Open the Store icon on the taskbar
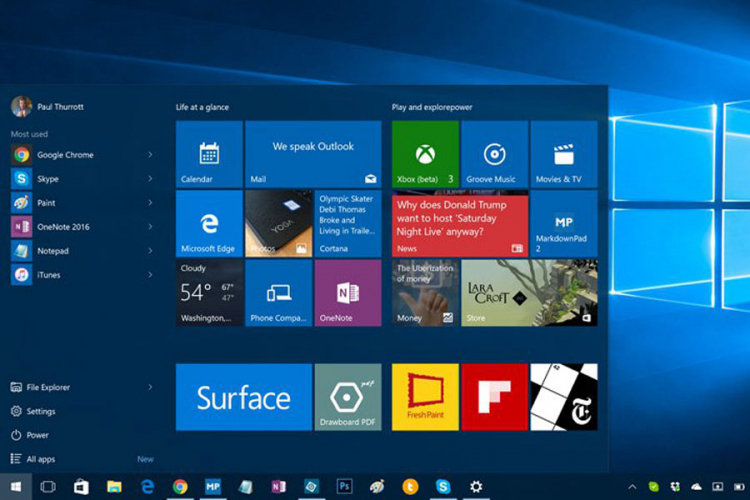This screenshot has width=750, height=500. [x=81, y=487]
